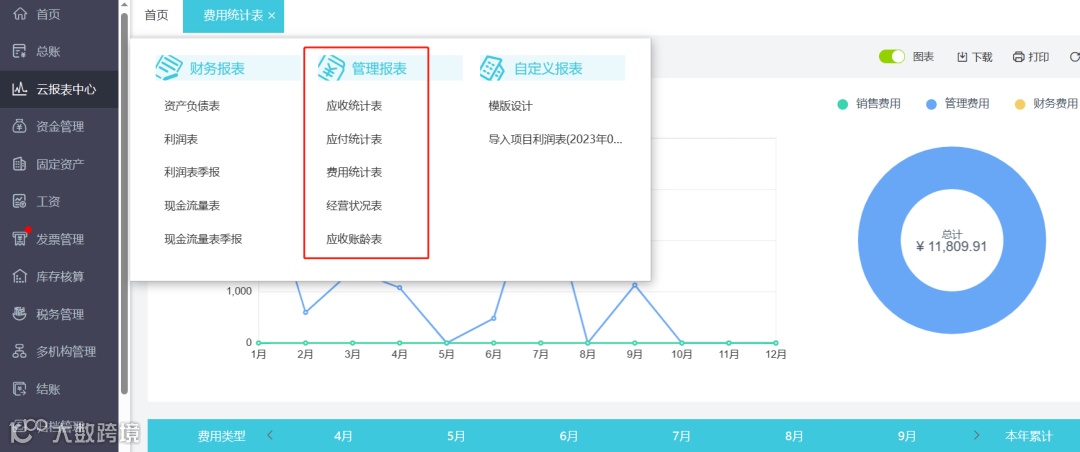Screen dimensions: 1080x452
Task: Click the 6月 column header in table
Action: pos(568,436)
